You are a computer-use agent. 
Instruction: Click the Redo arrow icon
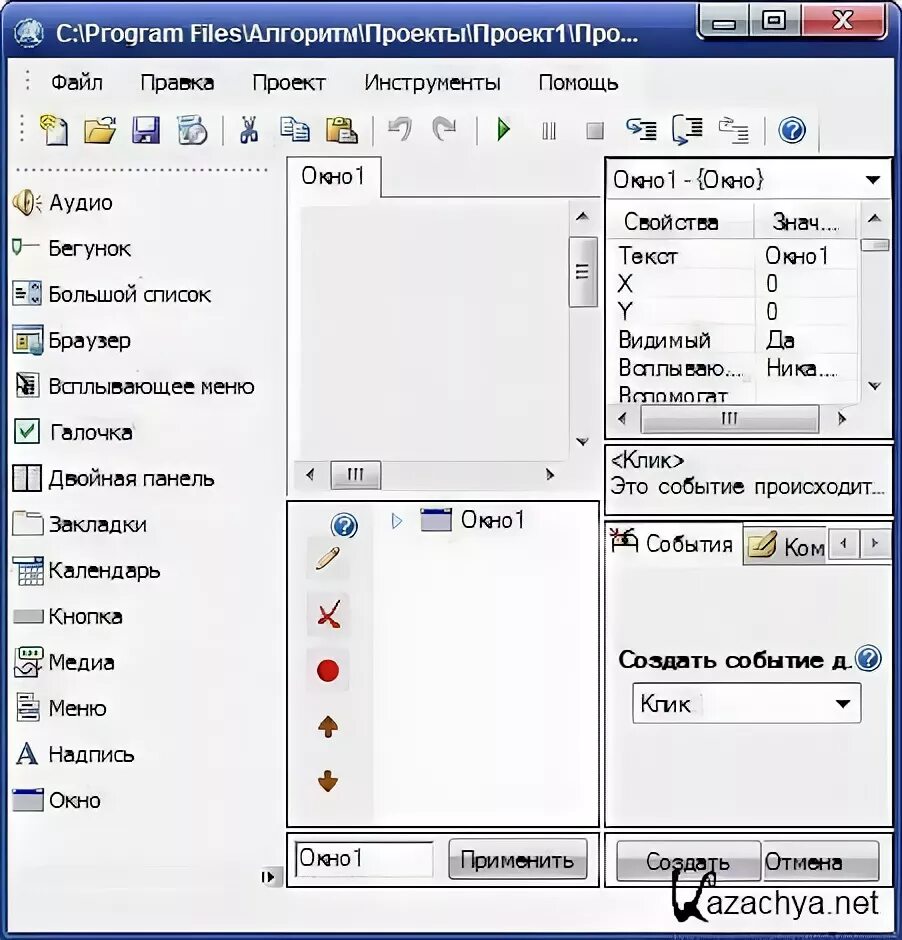[444, 128]
